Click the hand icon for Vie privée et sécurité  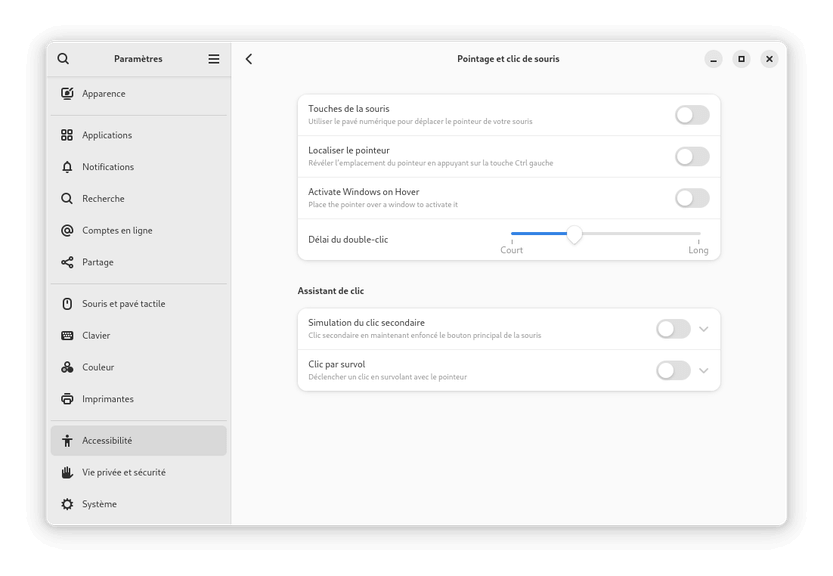[67, 472]
